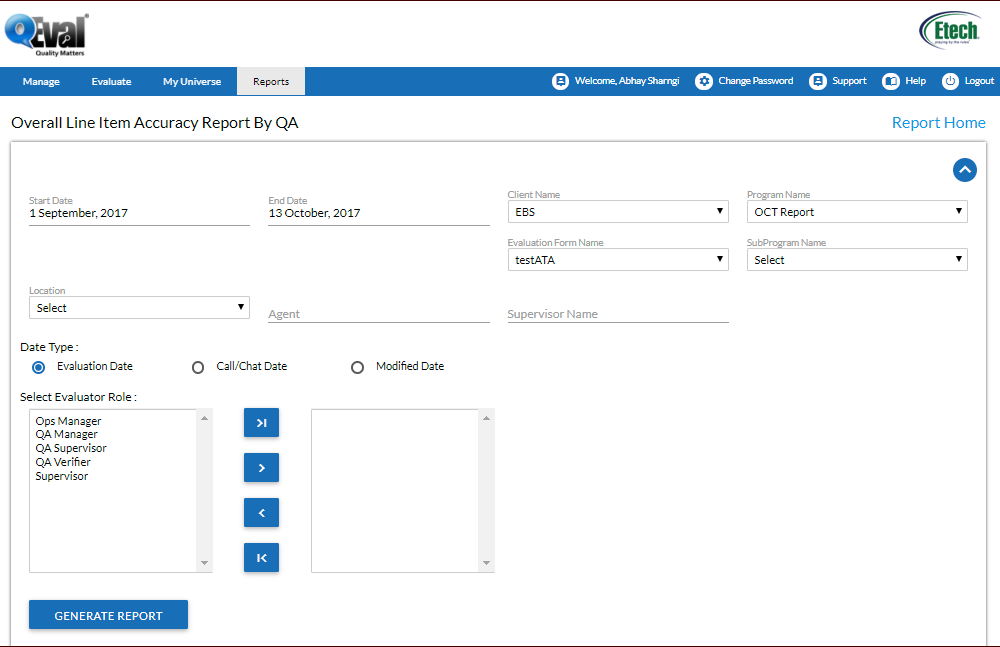
Task: Click the Agent input field
Action: 378,314
